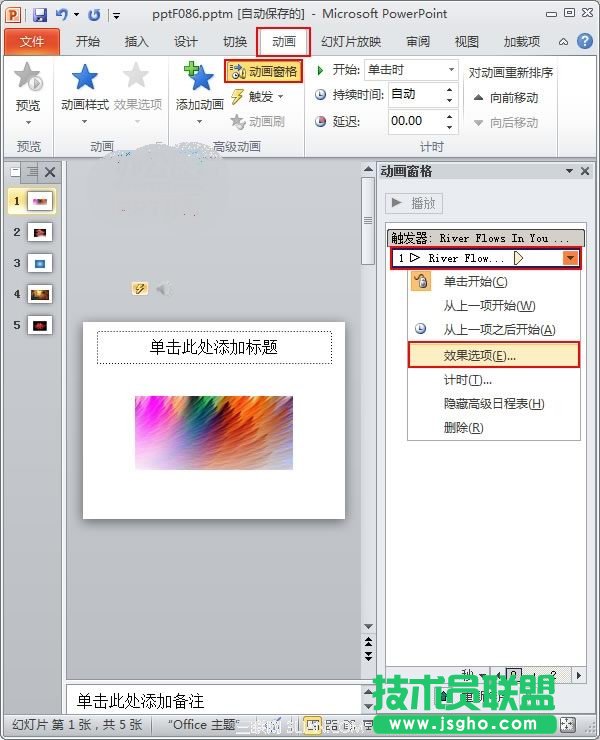Click the audio speaker icon on slide
This screenshot has height=740, width=600.
point(163,288)
